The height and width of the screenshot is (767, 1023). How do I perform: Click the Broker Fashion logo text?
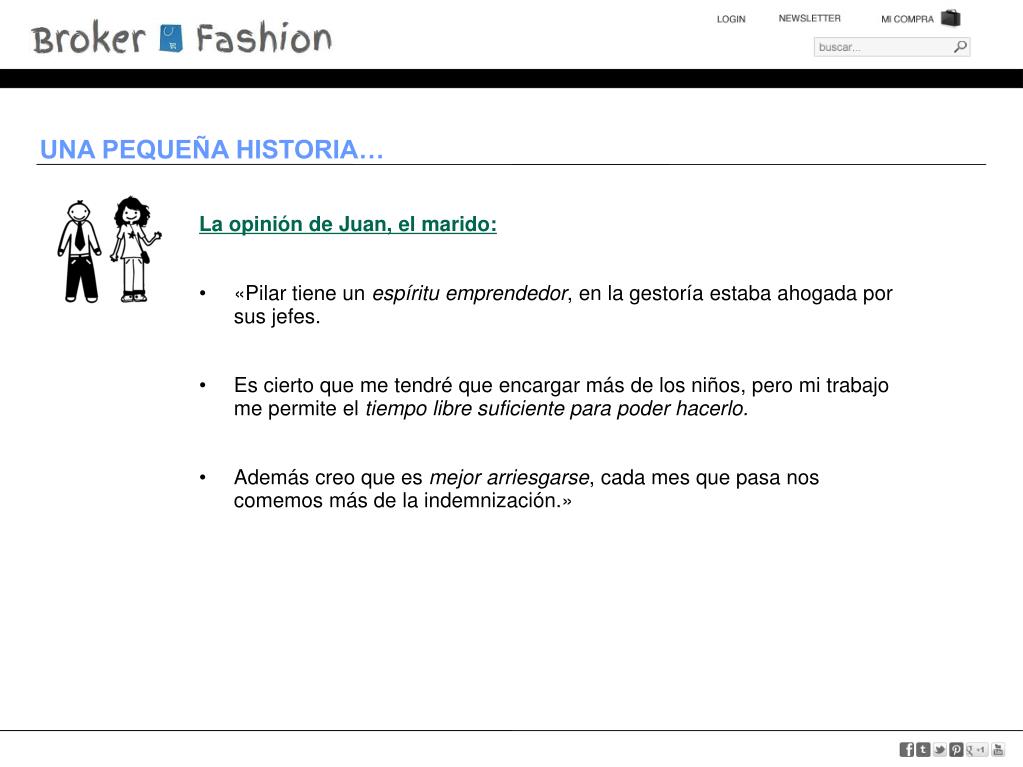(x=181, y=38)
